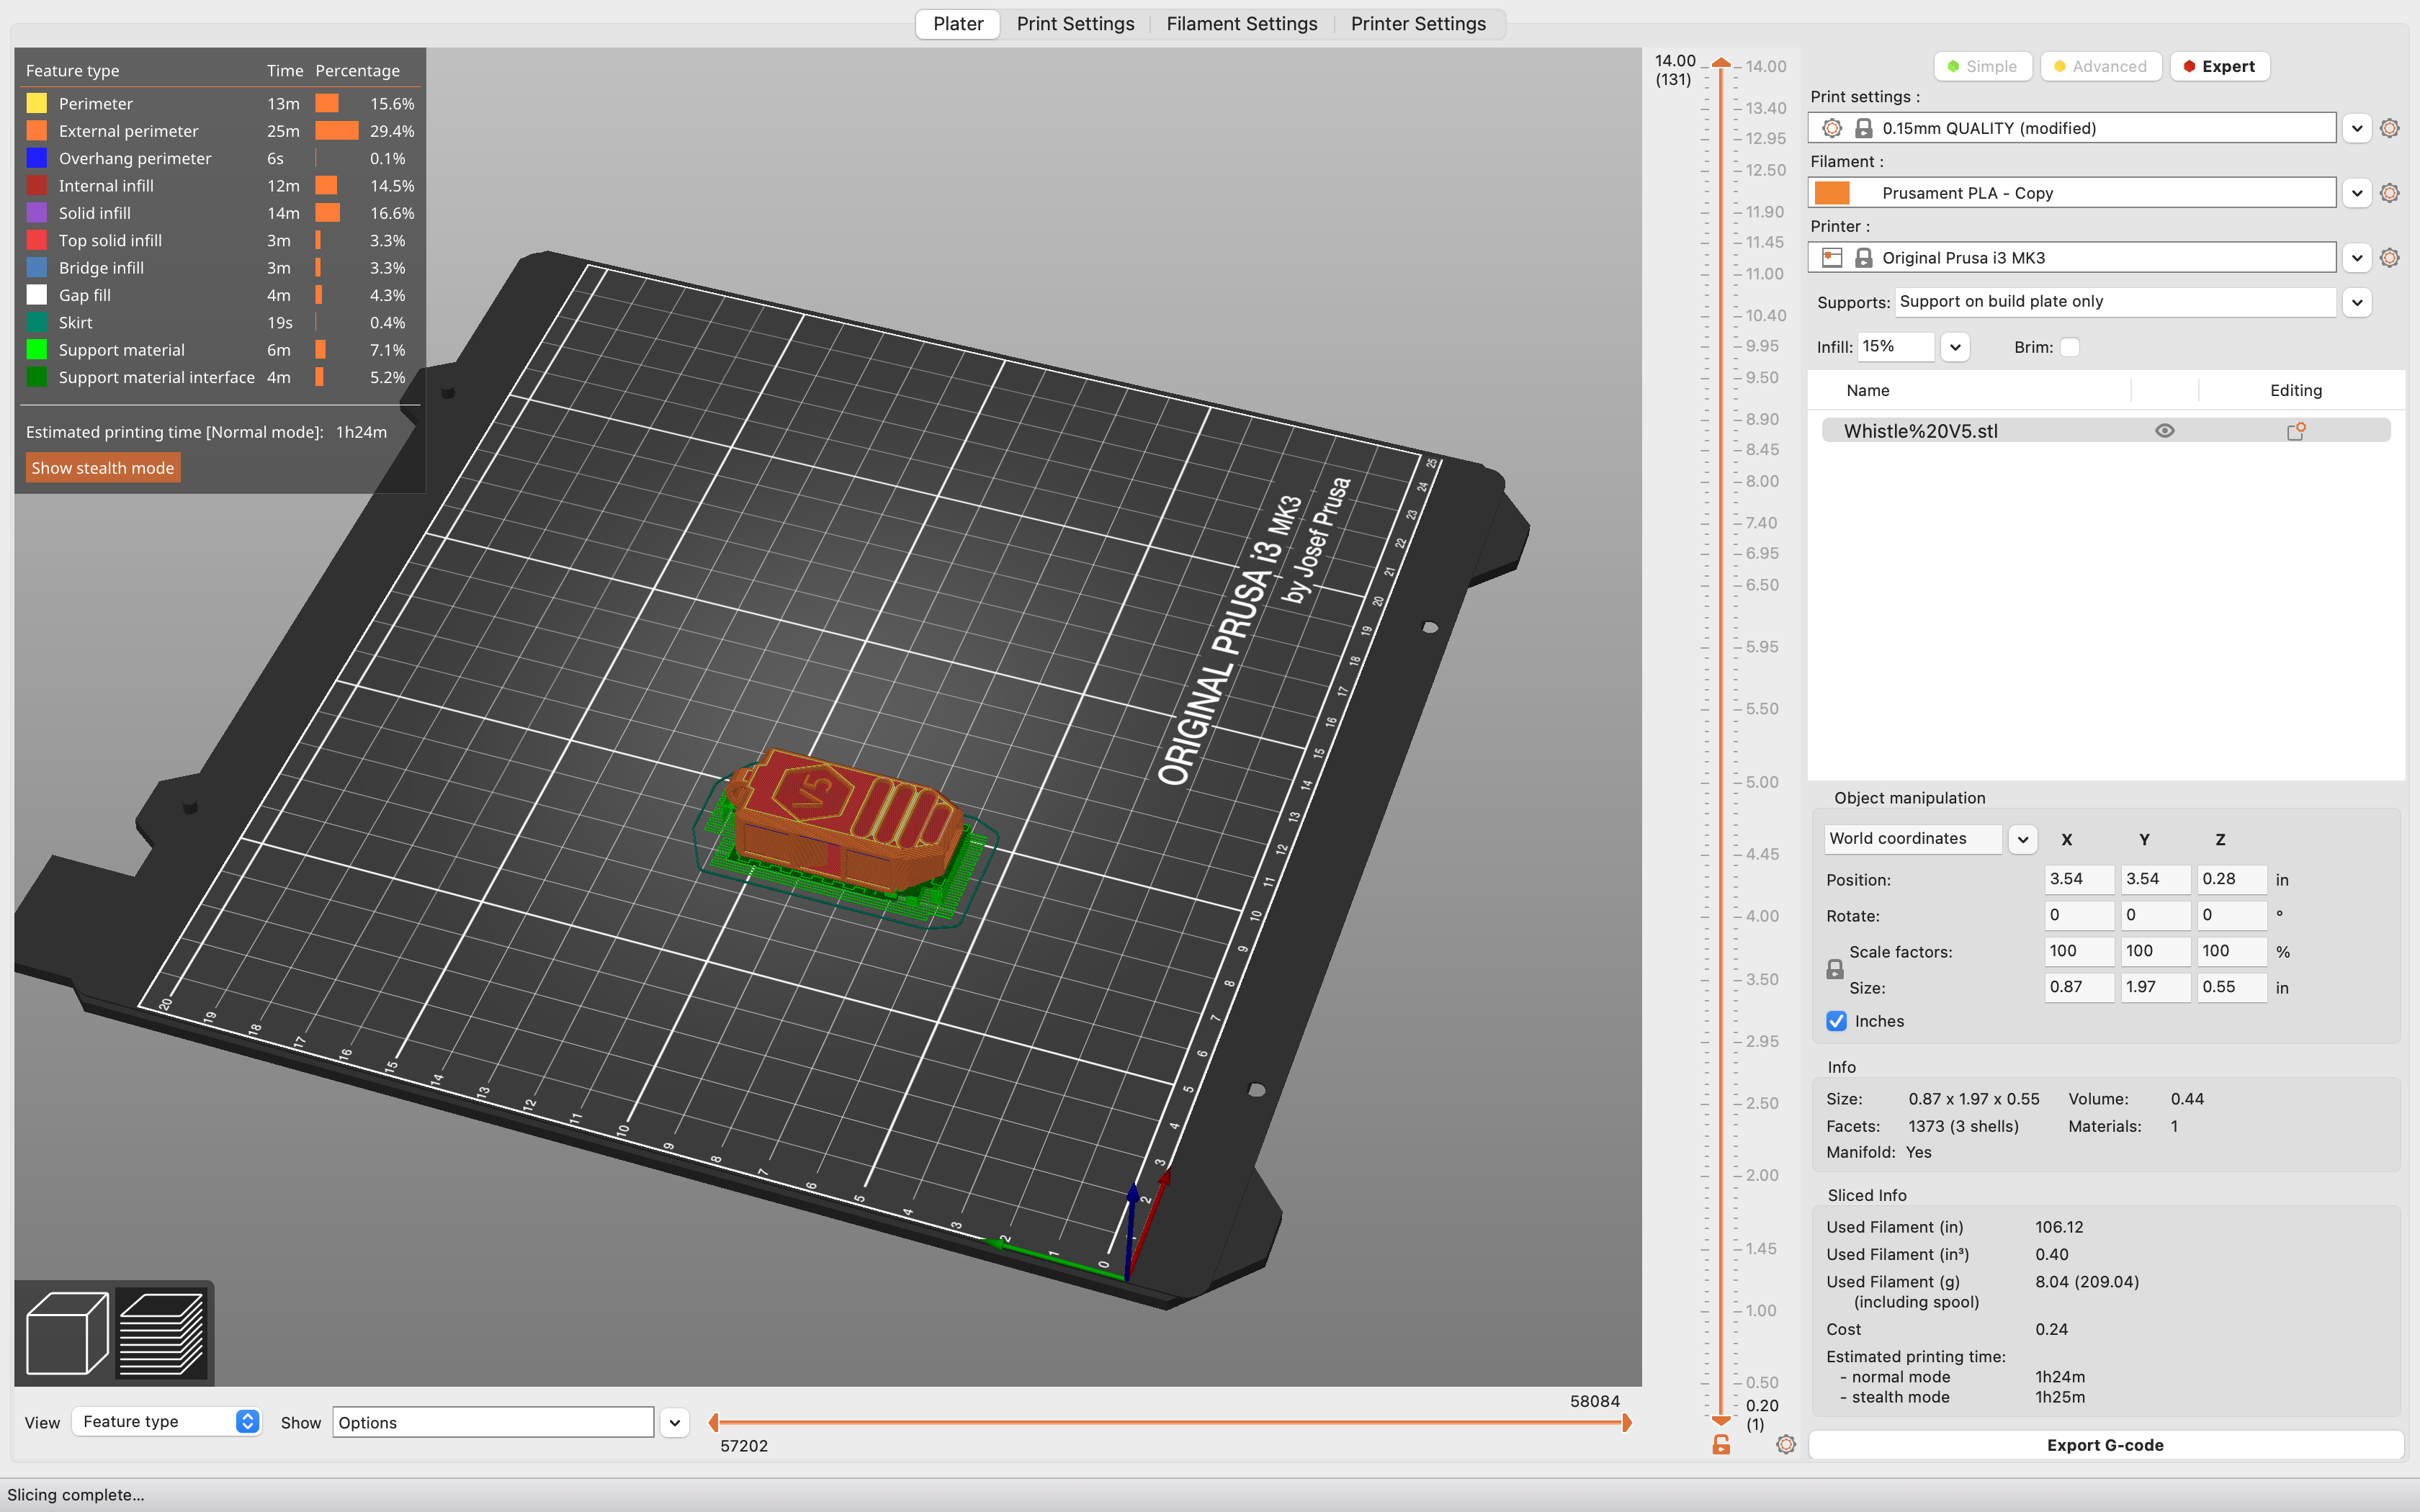Click the Rotate Y input field

(2155, 915)
